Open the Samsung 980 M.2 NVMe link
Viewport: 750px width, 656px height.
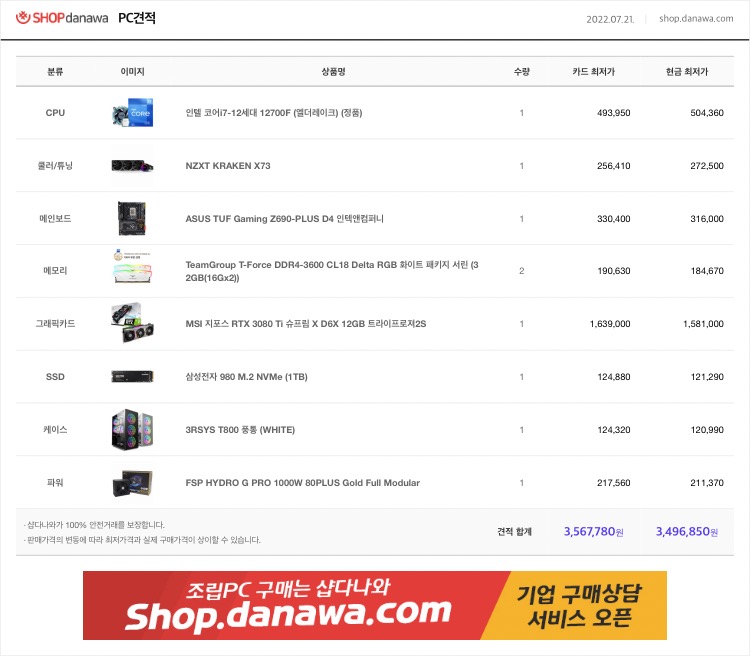pyautogui.click(x=246, y=377)
